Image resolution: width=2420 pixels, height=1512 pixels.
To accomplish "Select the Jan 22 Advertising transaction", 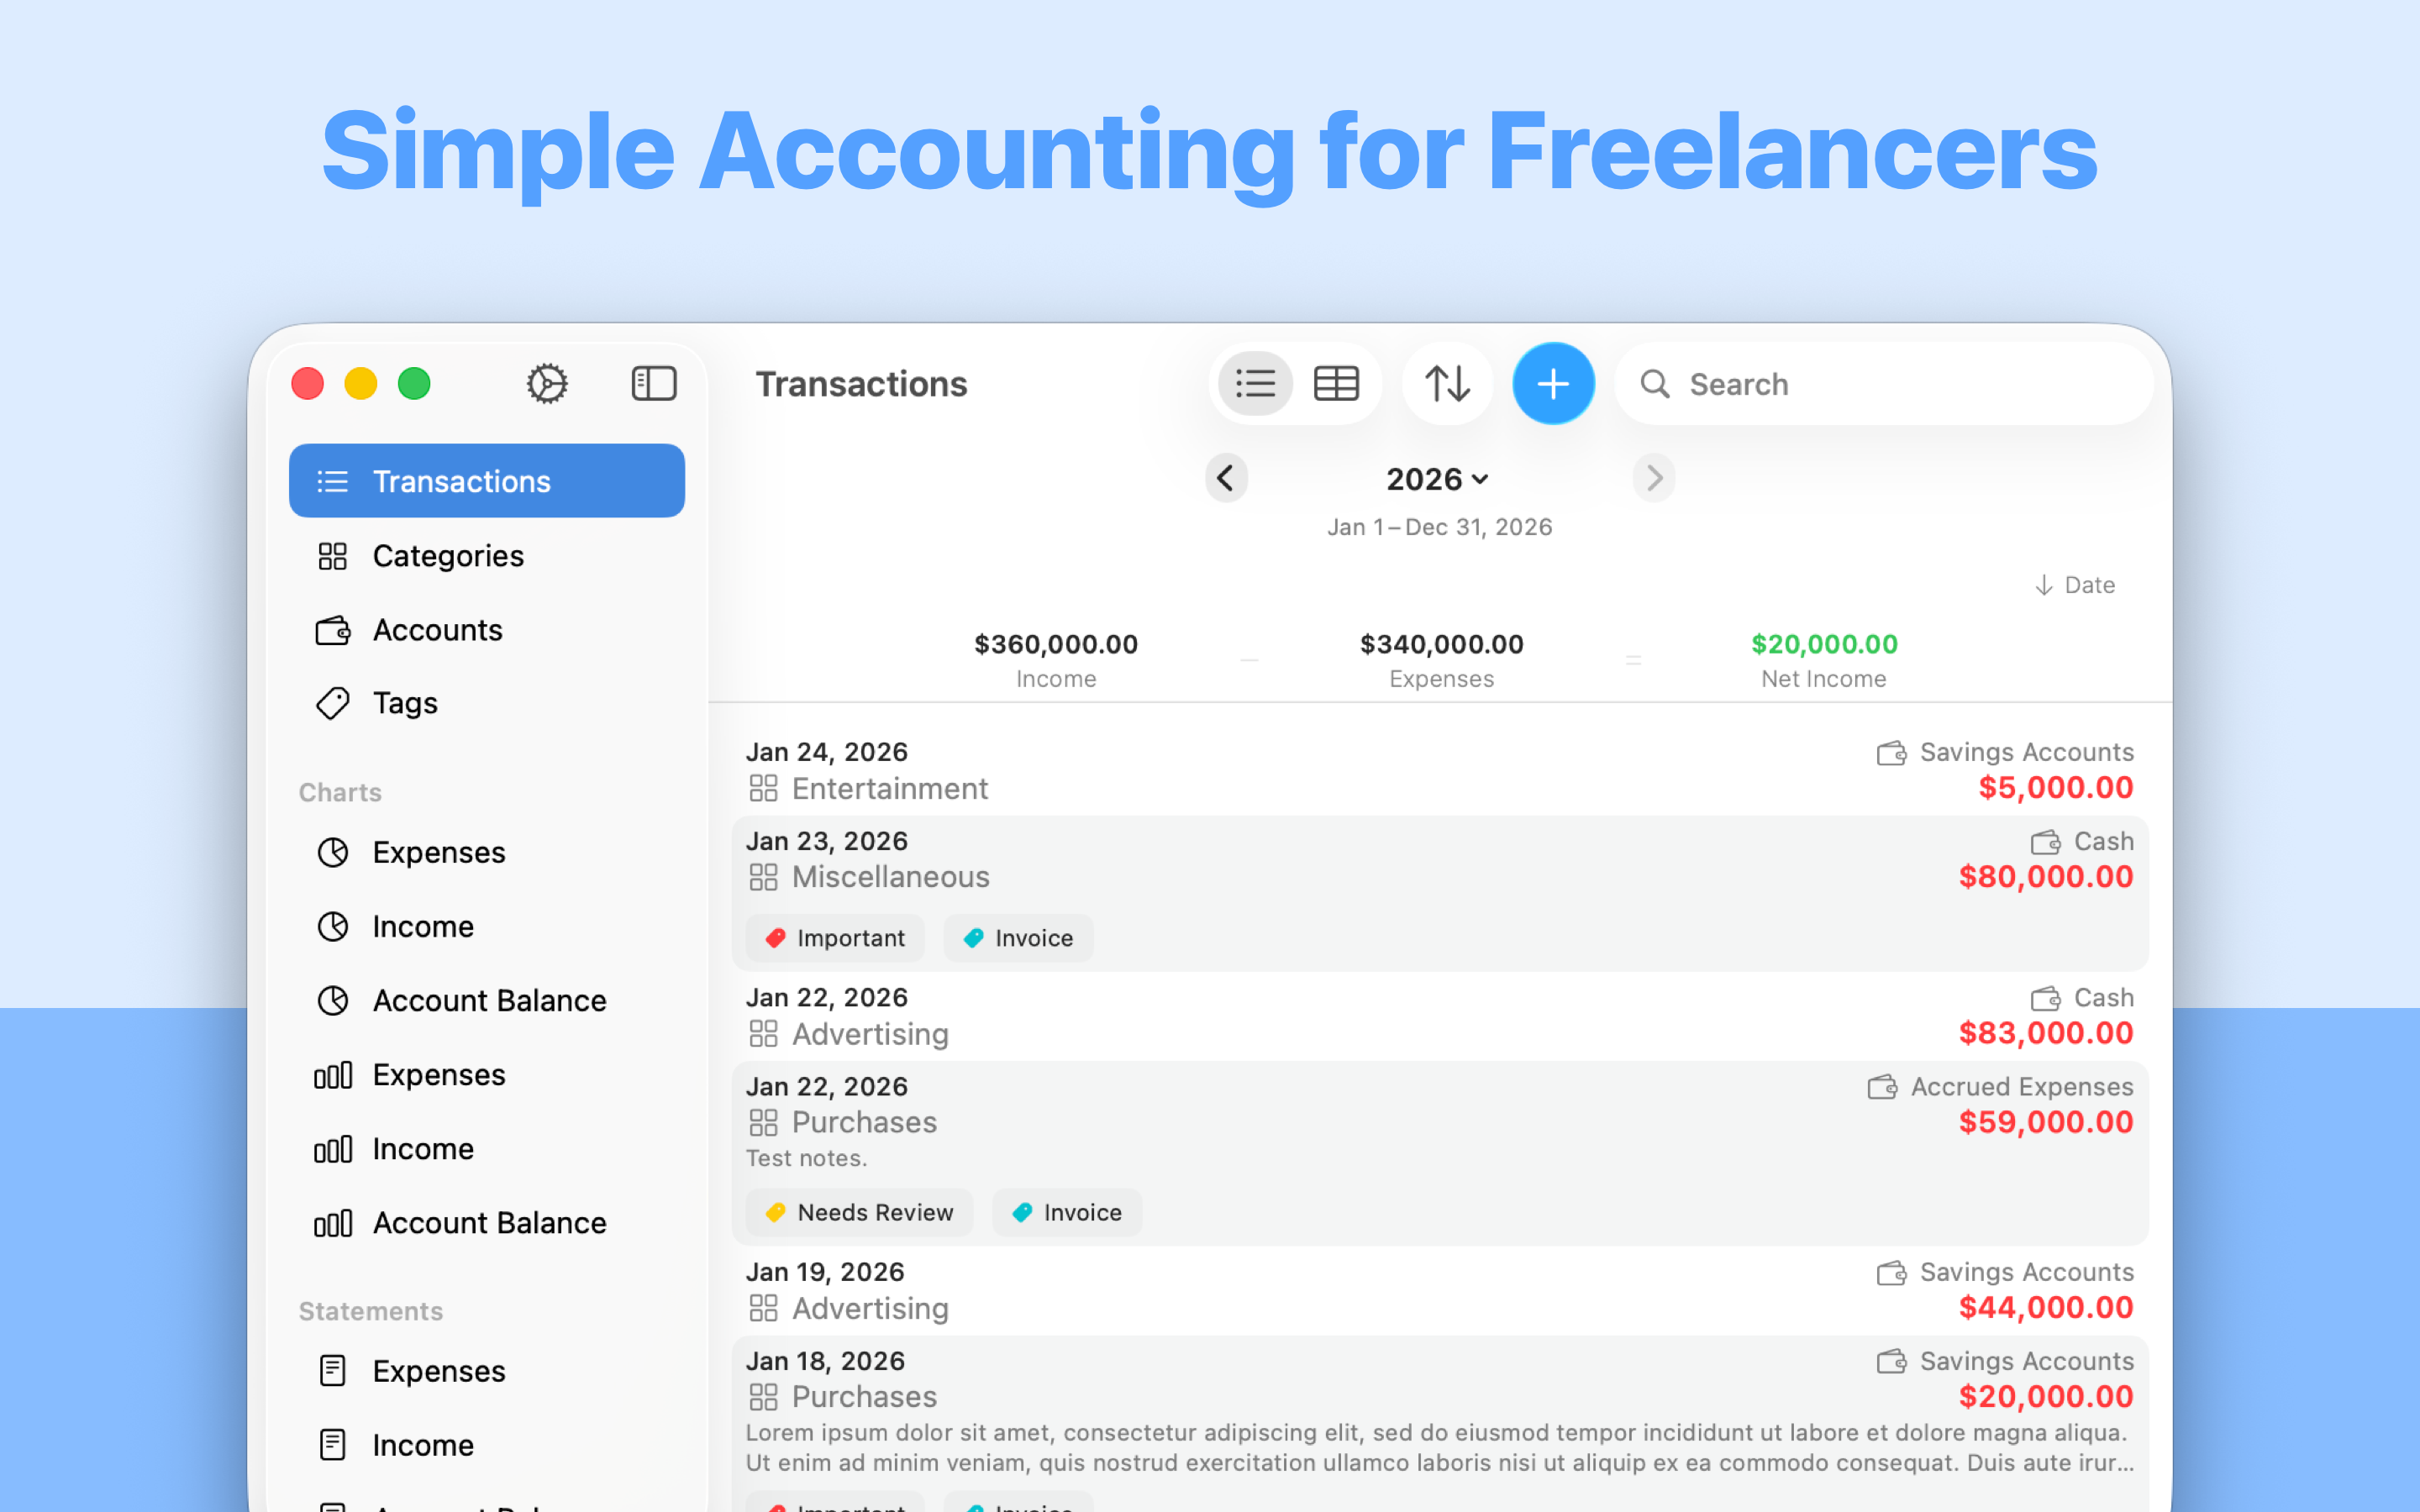I will click(x=1440, y=1016).
